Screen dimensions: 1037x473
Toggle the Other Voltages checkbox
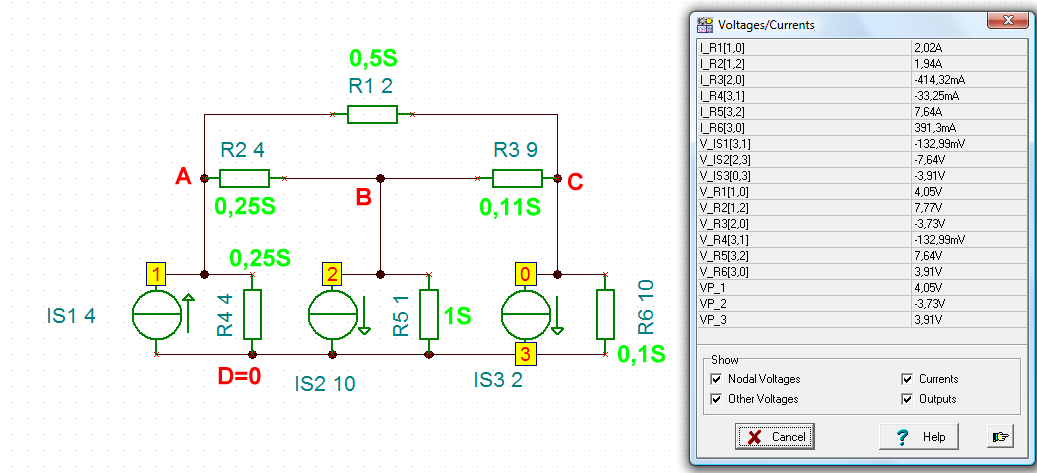(715, 399)
